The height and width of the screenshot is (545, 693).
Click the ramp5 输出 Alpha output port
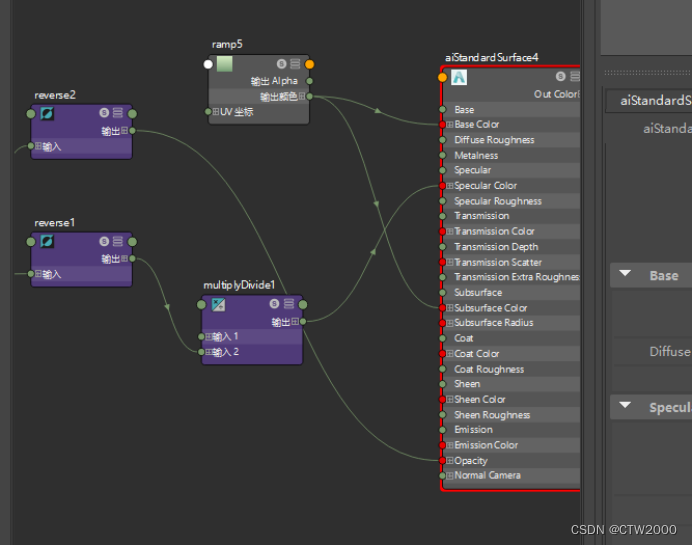tap(309, 81)
